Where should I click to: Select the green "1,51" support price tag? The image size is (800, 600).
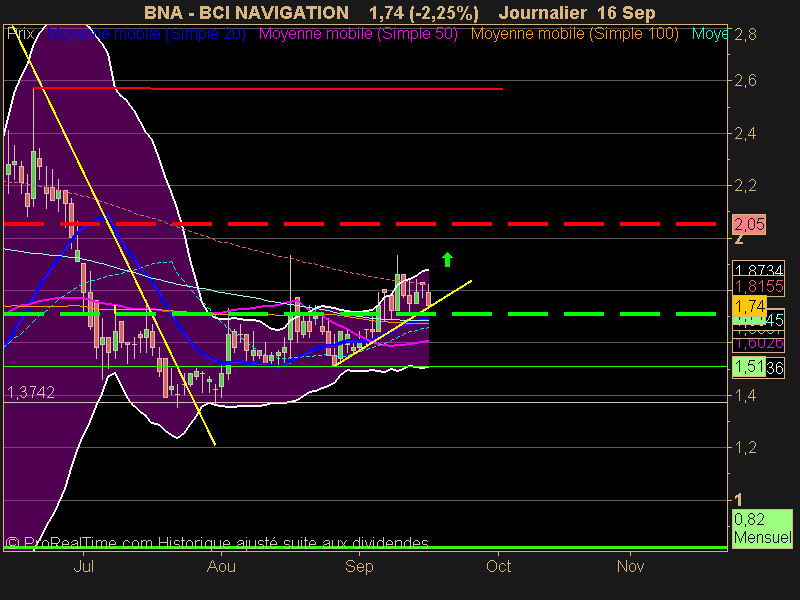pos(749,367)
